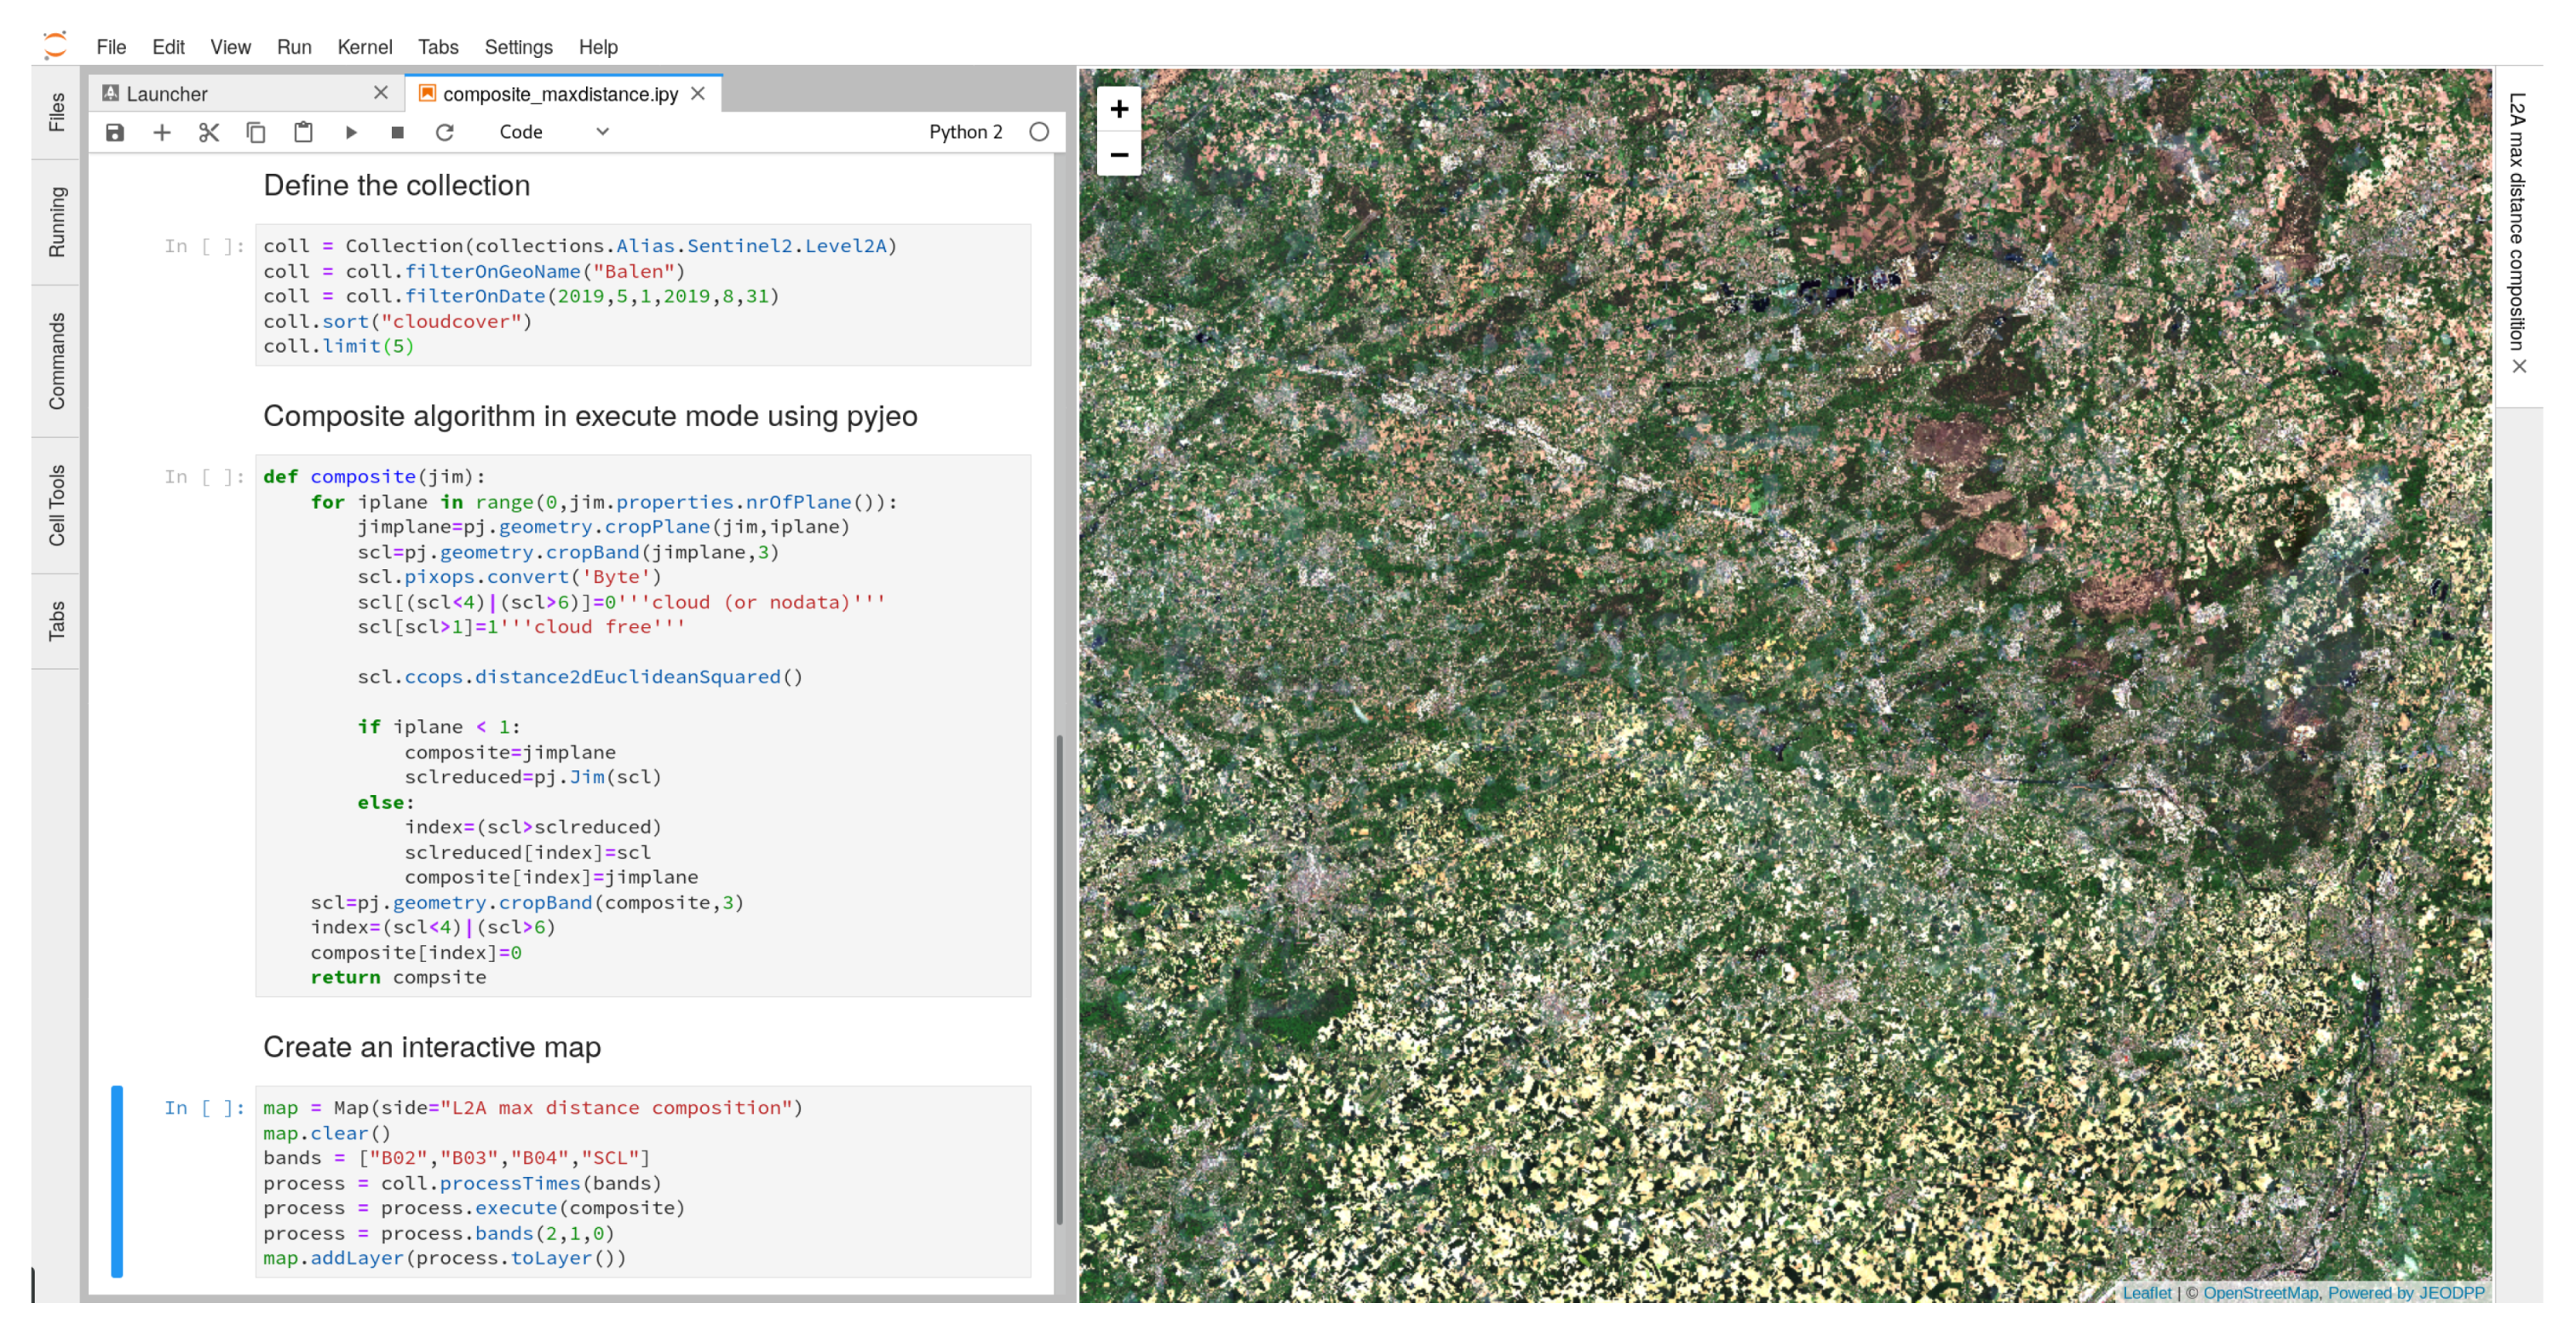Image resolution: width=2576 pixels, height=1320 pixels.
Task: Insert a new cell below using the plus icon
Action: (162, 132)
